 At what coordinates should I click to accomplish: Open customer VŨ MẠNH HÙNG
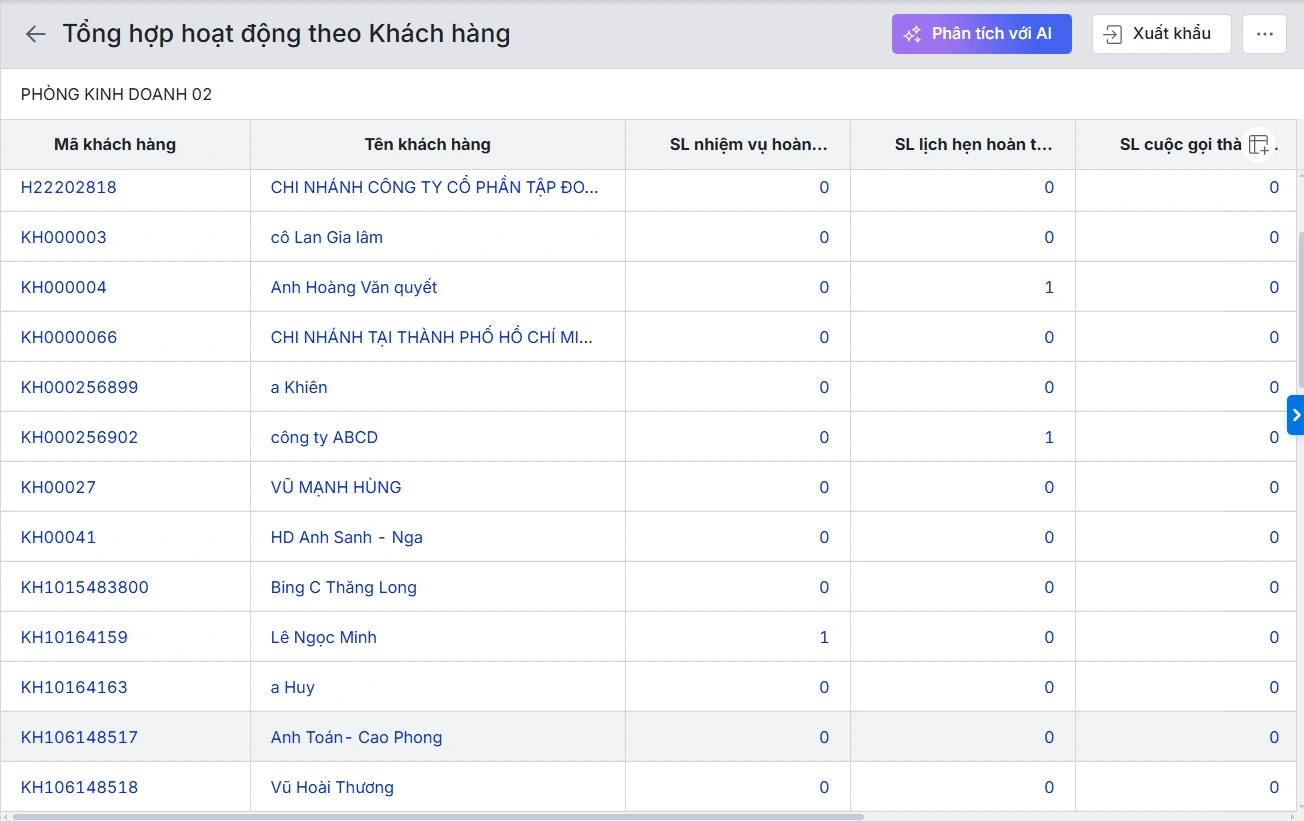tap(335, 487)
